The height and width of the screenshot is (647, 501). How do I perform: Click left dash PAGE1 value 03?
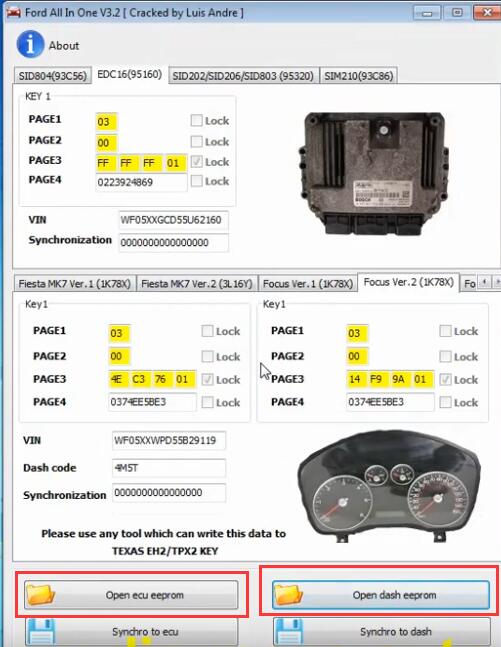[x=119, y=333]
